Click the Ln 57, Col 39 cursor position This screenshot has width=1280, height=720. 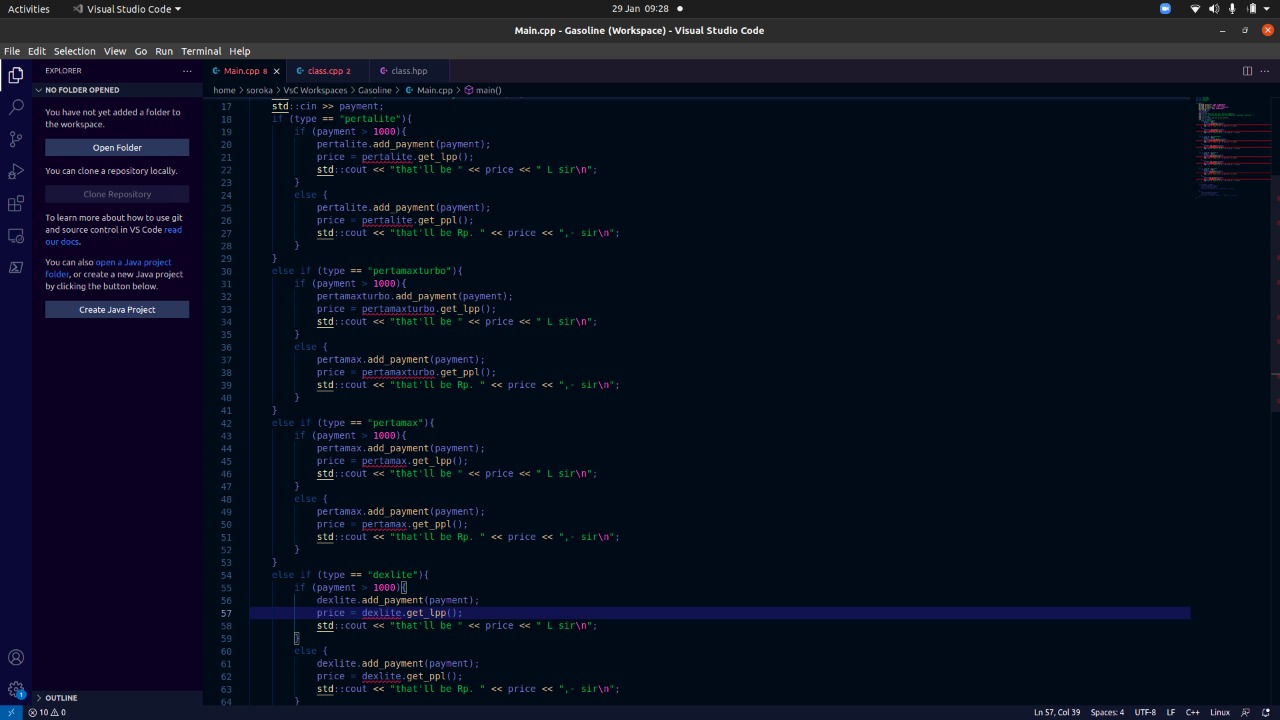[x=1057, y=712]
